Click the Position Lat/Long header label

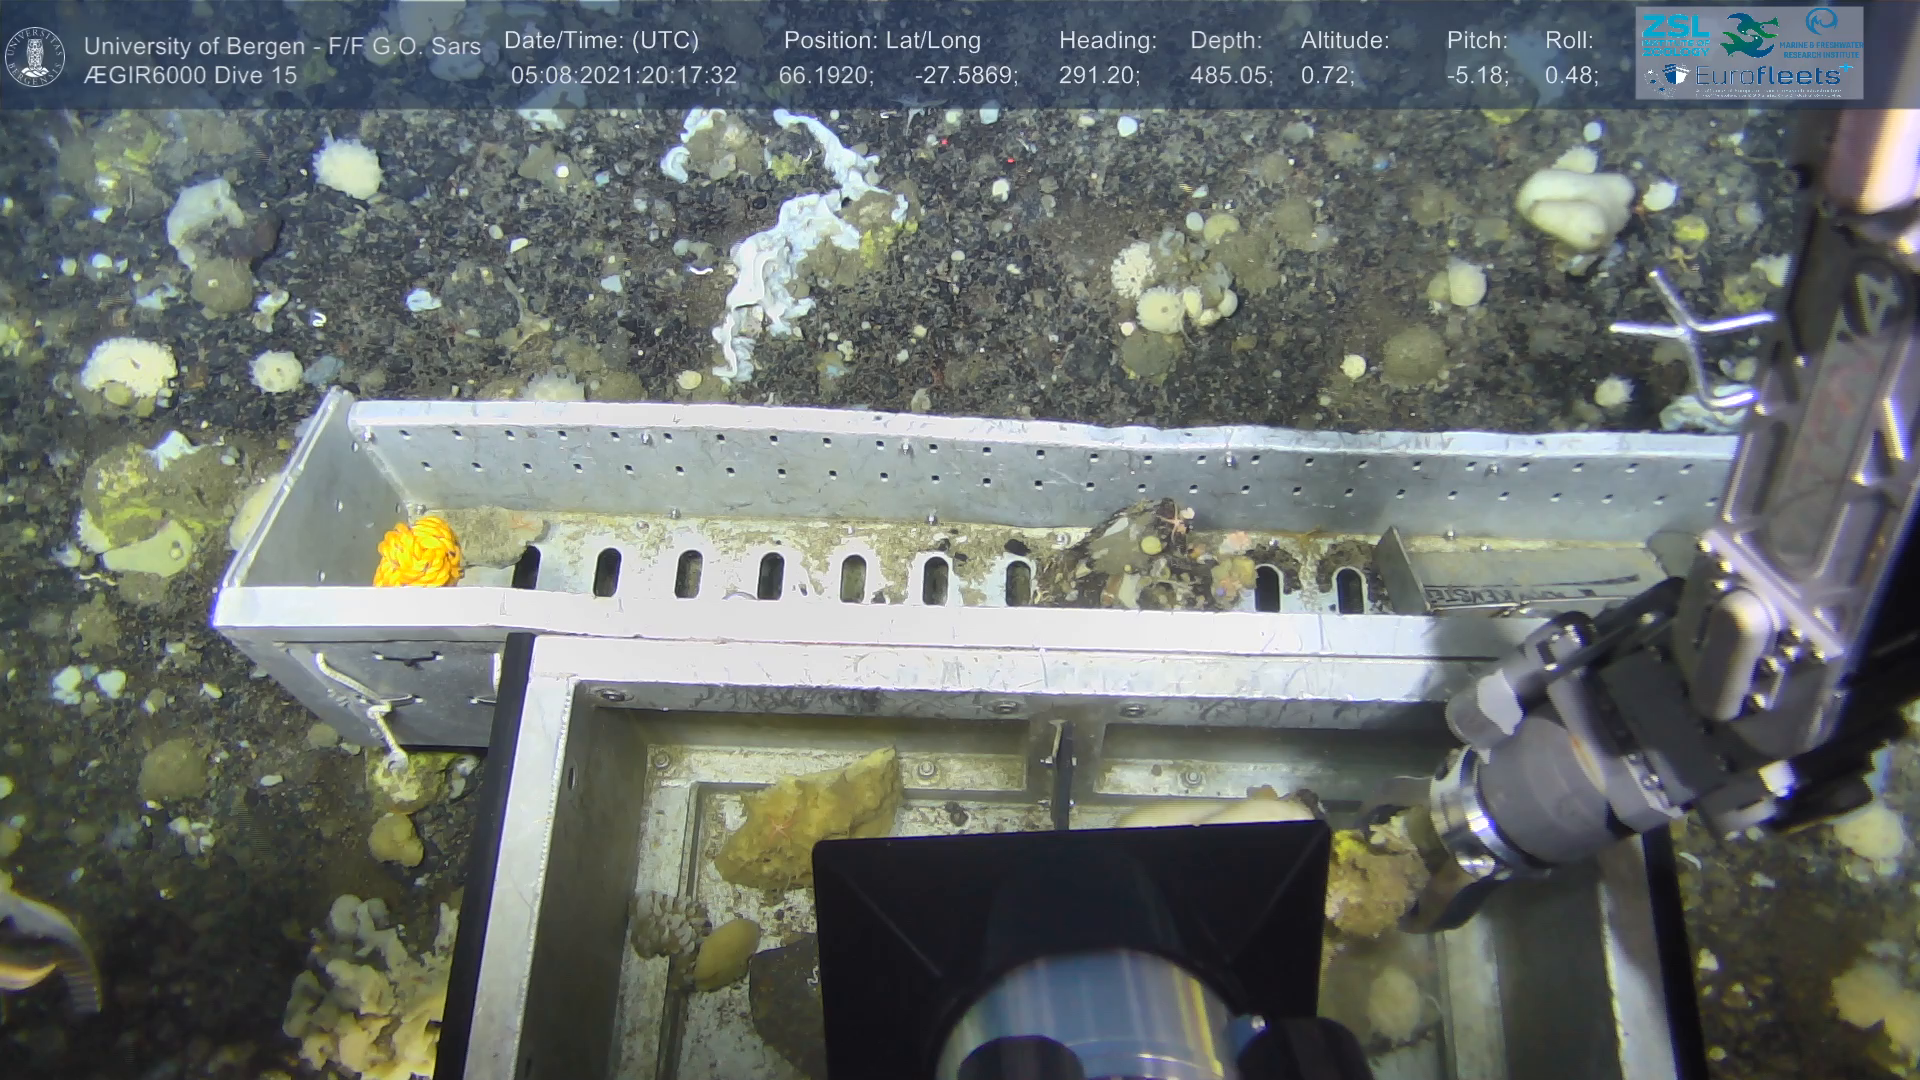(x=881, y=40)
